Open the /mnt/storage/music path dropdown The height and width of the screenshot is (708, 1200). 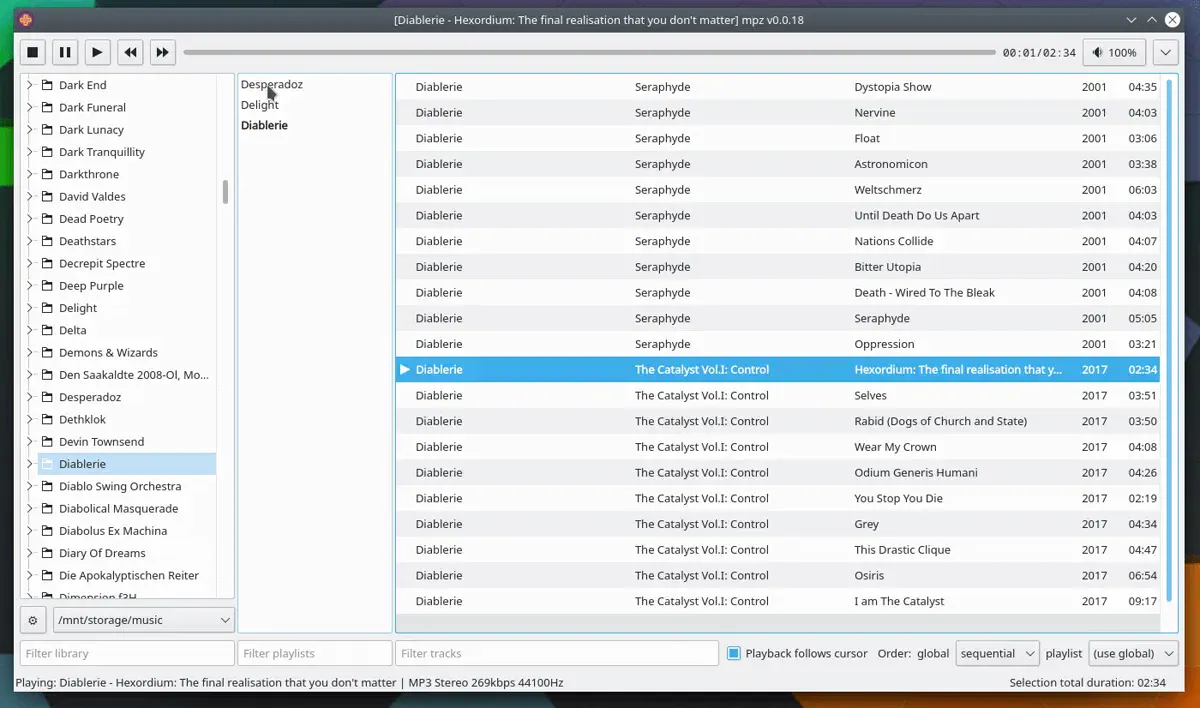144,620
